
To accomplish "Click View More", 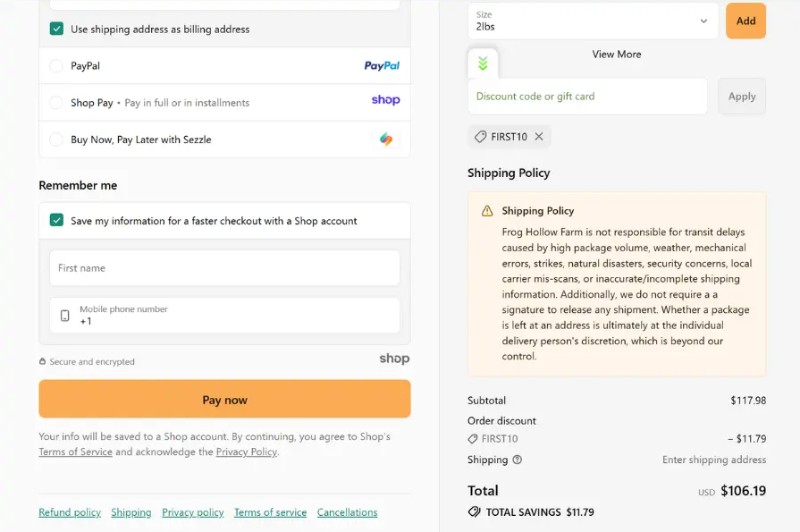I will 616,54.
